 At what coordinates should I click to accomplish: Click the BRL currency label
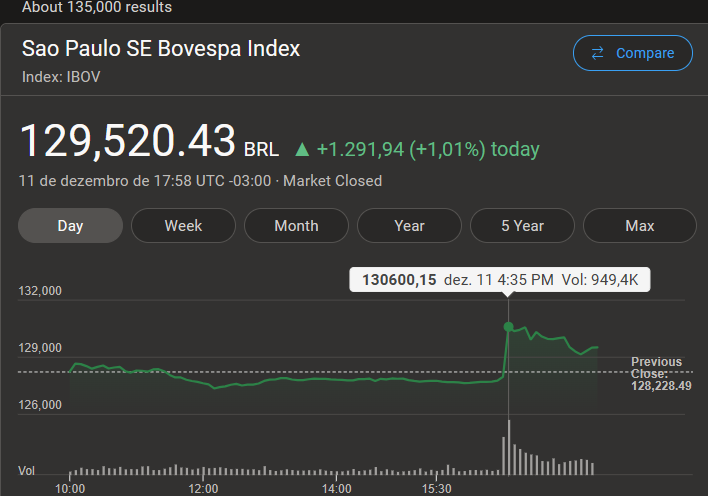point(261,150)
